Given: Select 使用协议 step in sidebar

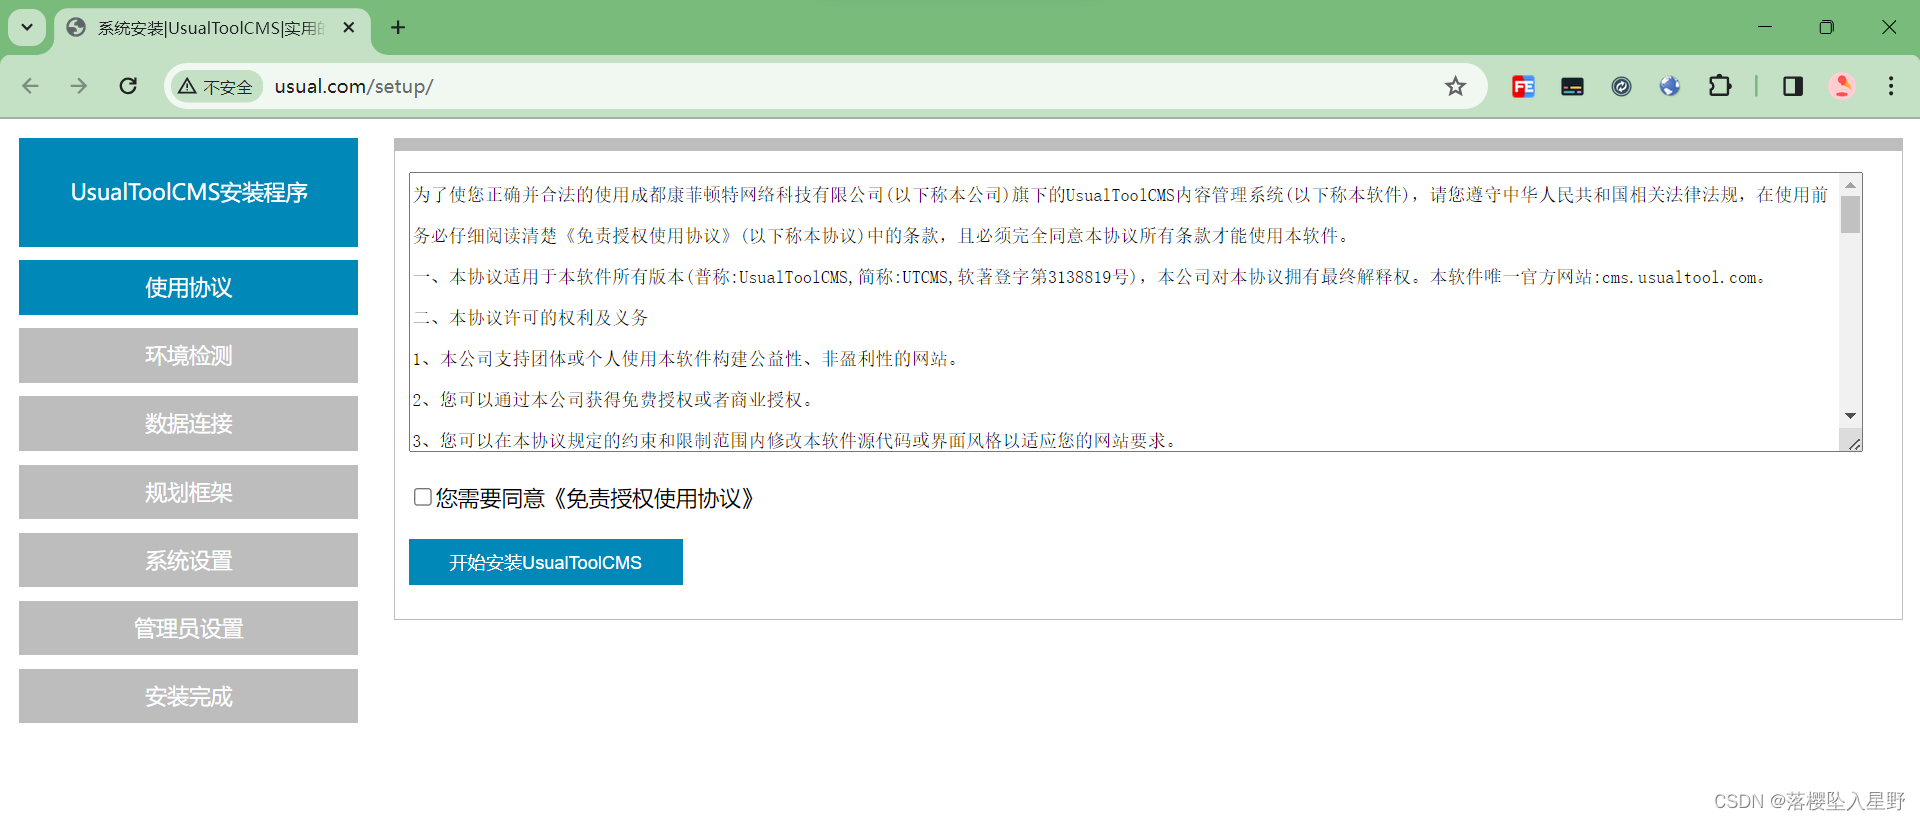Looking at the screenshot, I should click(x=188, y=288).
